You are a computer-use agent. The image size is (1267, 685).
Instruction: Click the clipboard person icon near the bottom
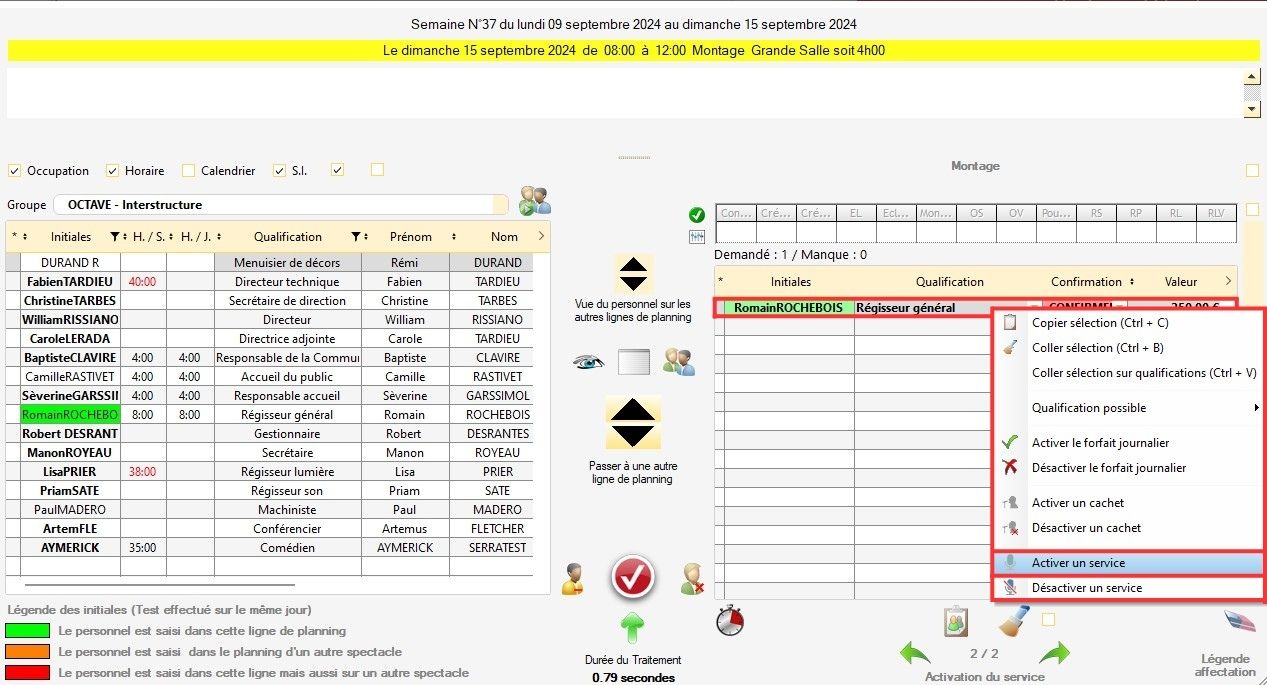[956, 621]
